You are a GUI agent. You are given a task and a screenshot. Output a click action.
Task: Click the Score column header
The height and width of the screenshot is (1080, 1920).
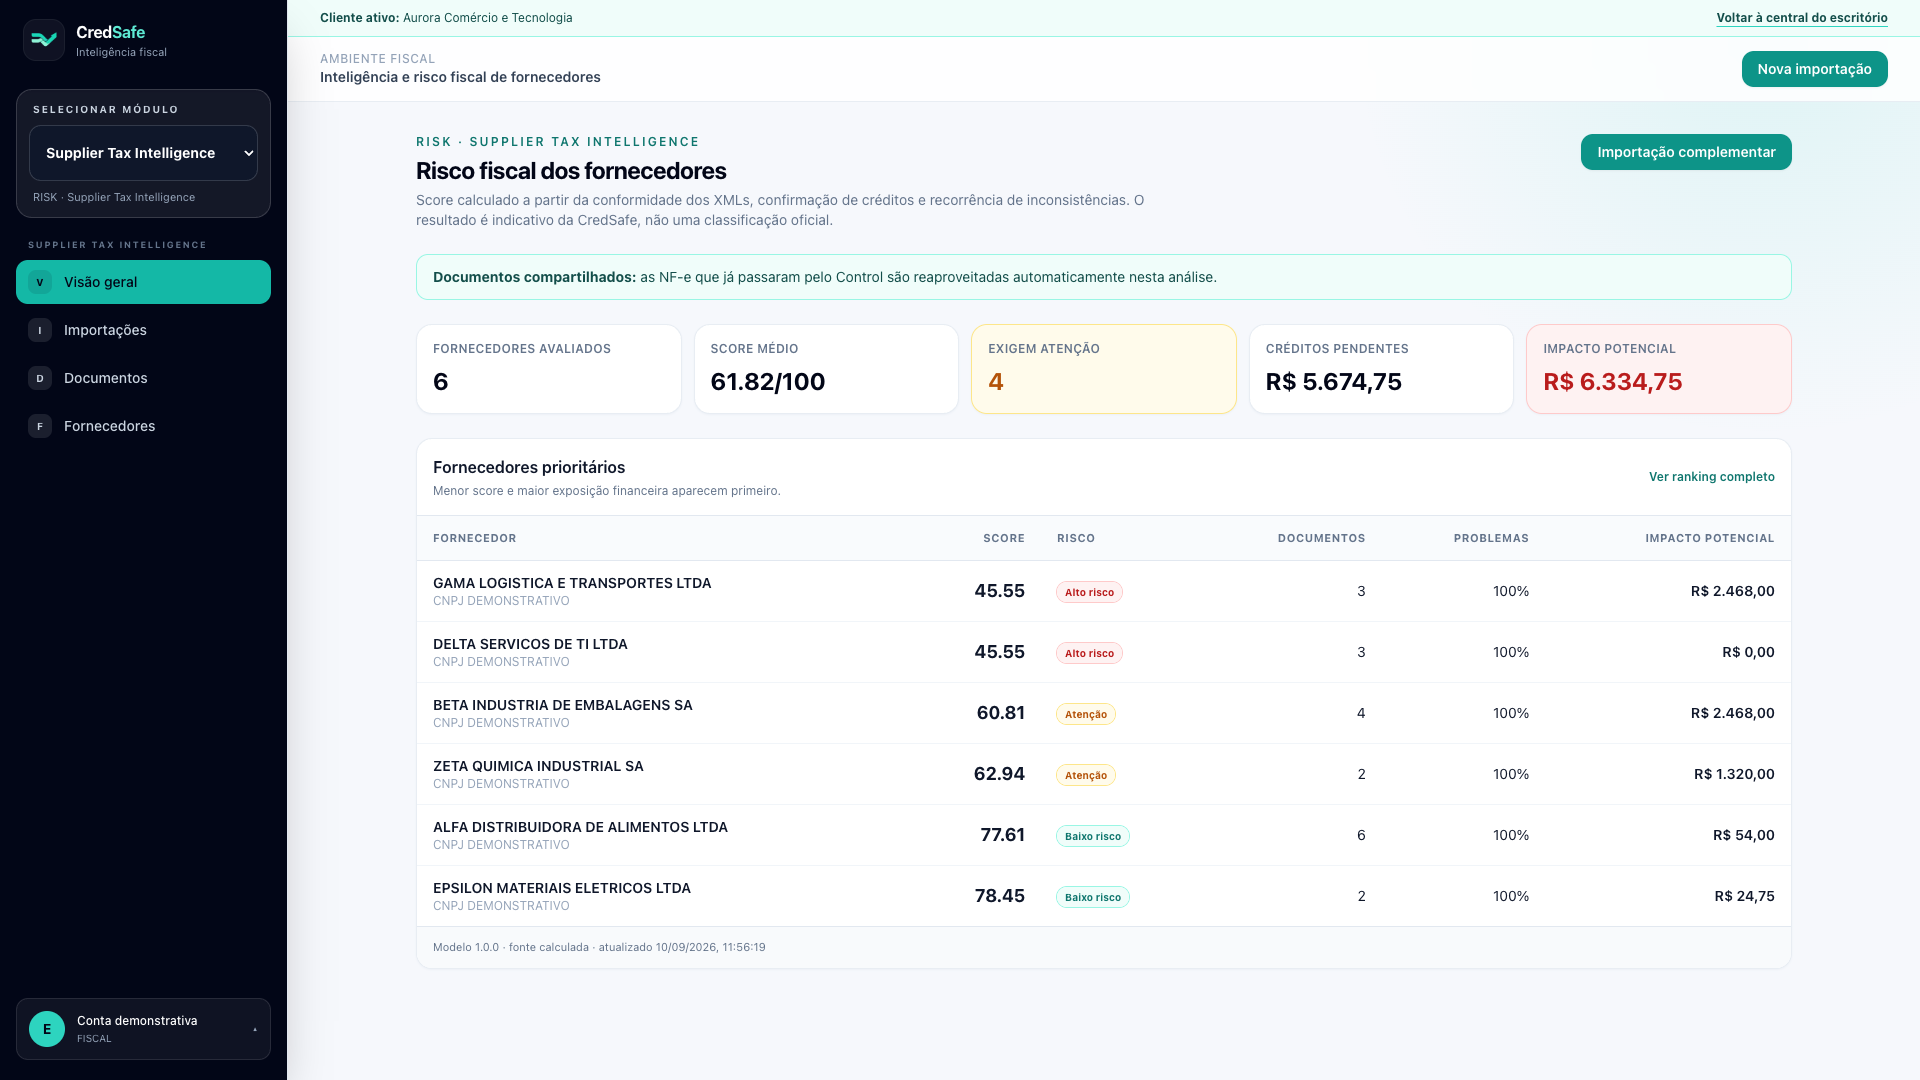coord(1004,538)
